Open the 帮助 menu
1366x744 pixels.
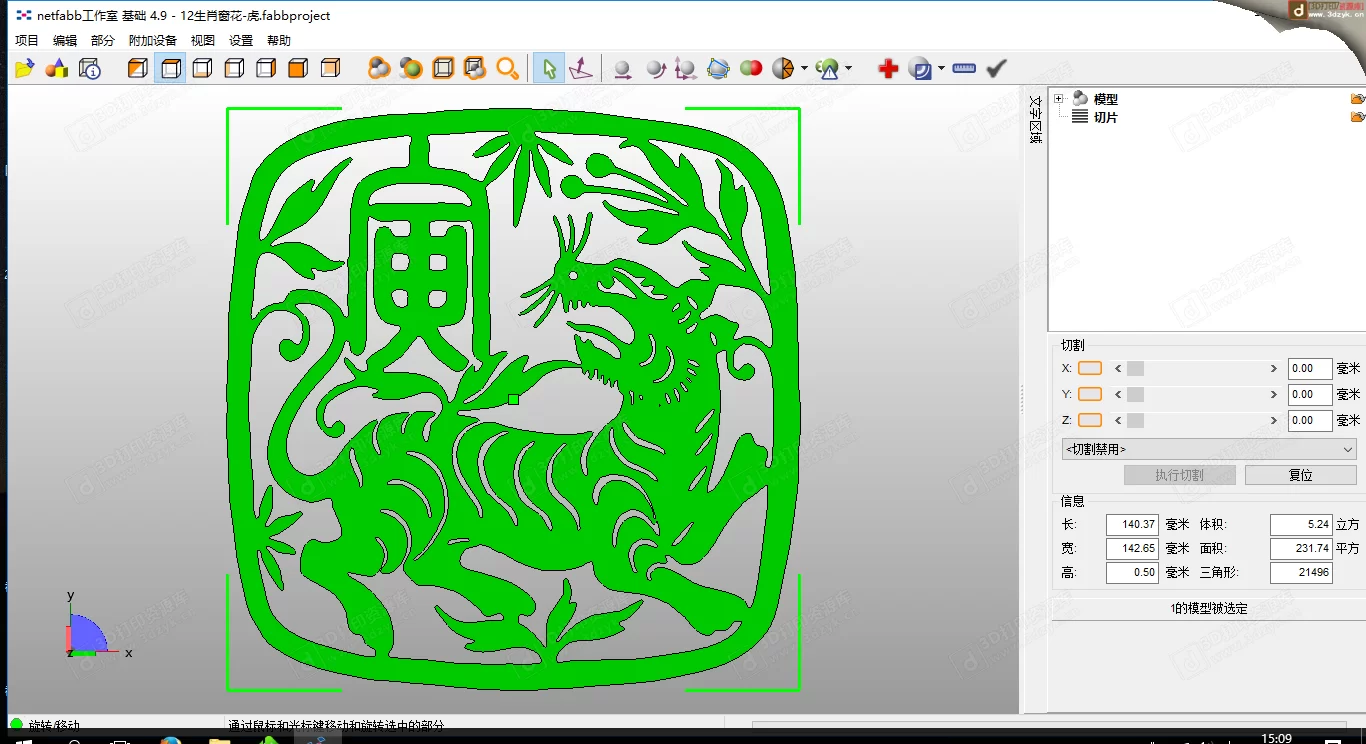279,41
